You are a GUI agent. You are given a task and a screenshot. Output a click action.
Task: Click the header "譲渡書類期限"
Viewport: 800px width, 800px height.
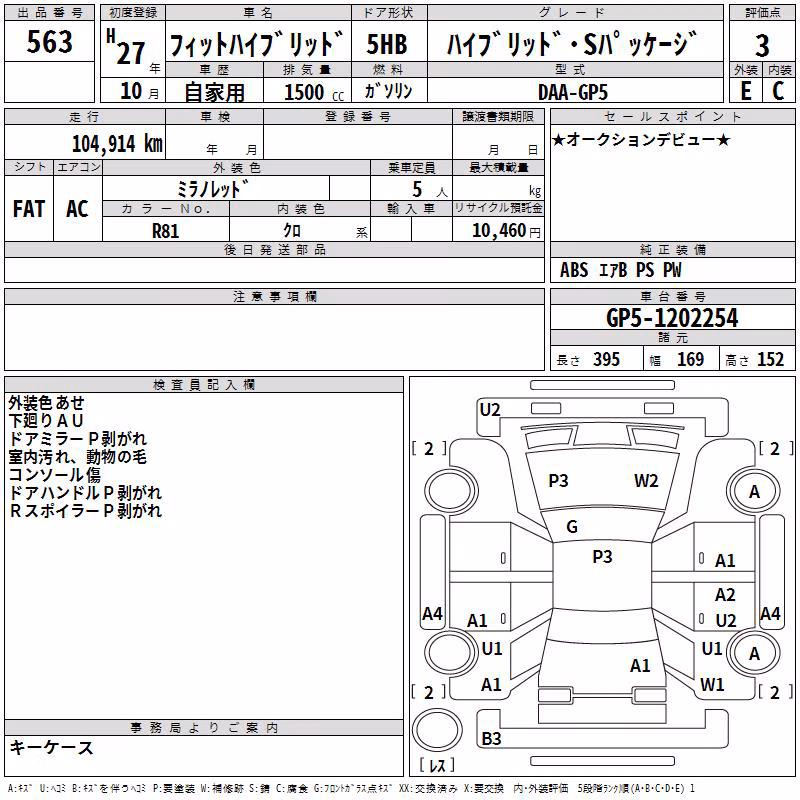pos(498,116)
